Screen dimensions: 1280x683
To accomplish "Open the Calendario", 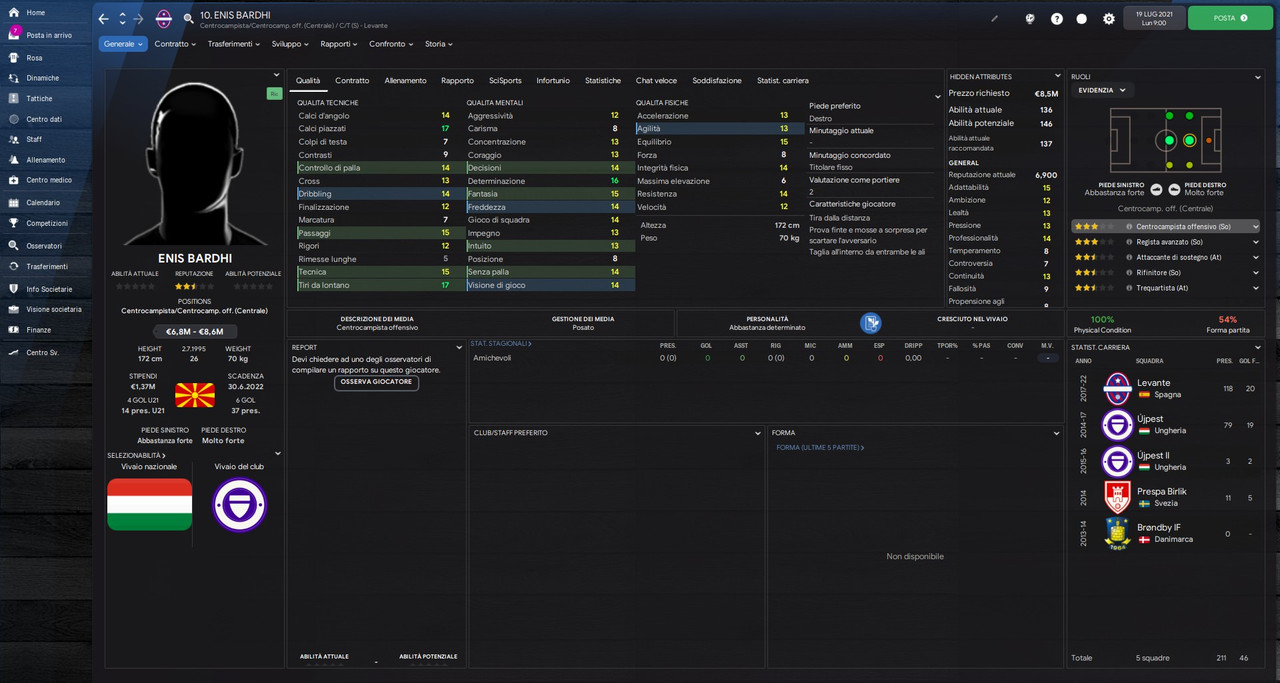I will pos(43,202).
